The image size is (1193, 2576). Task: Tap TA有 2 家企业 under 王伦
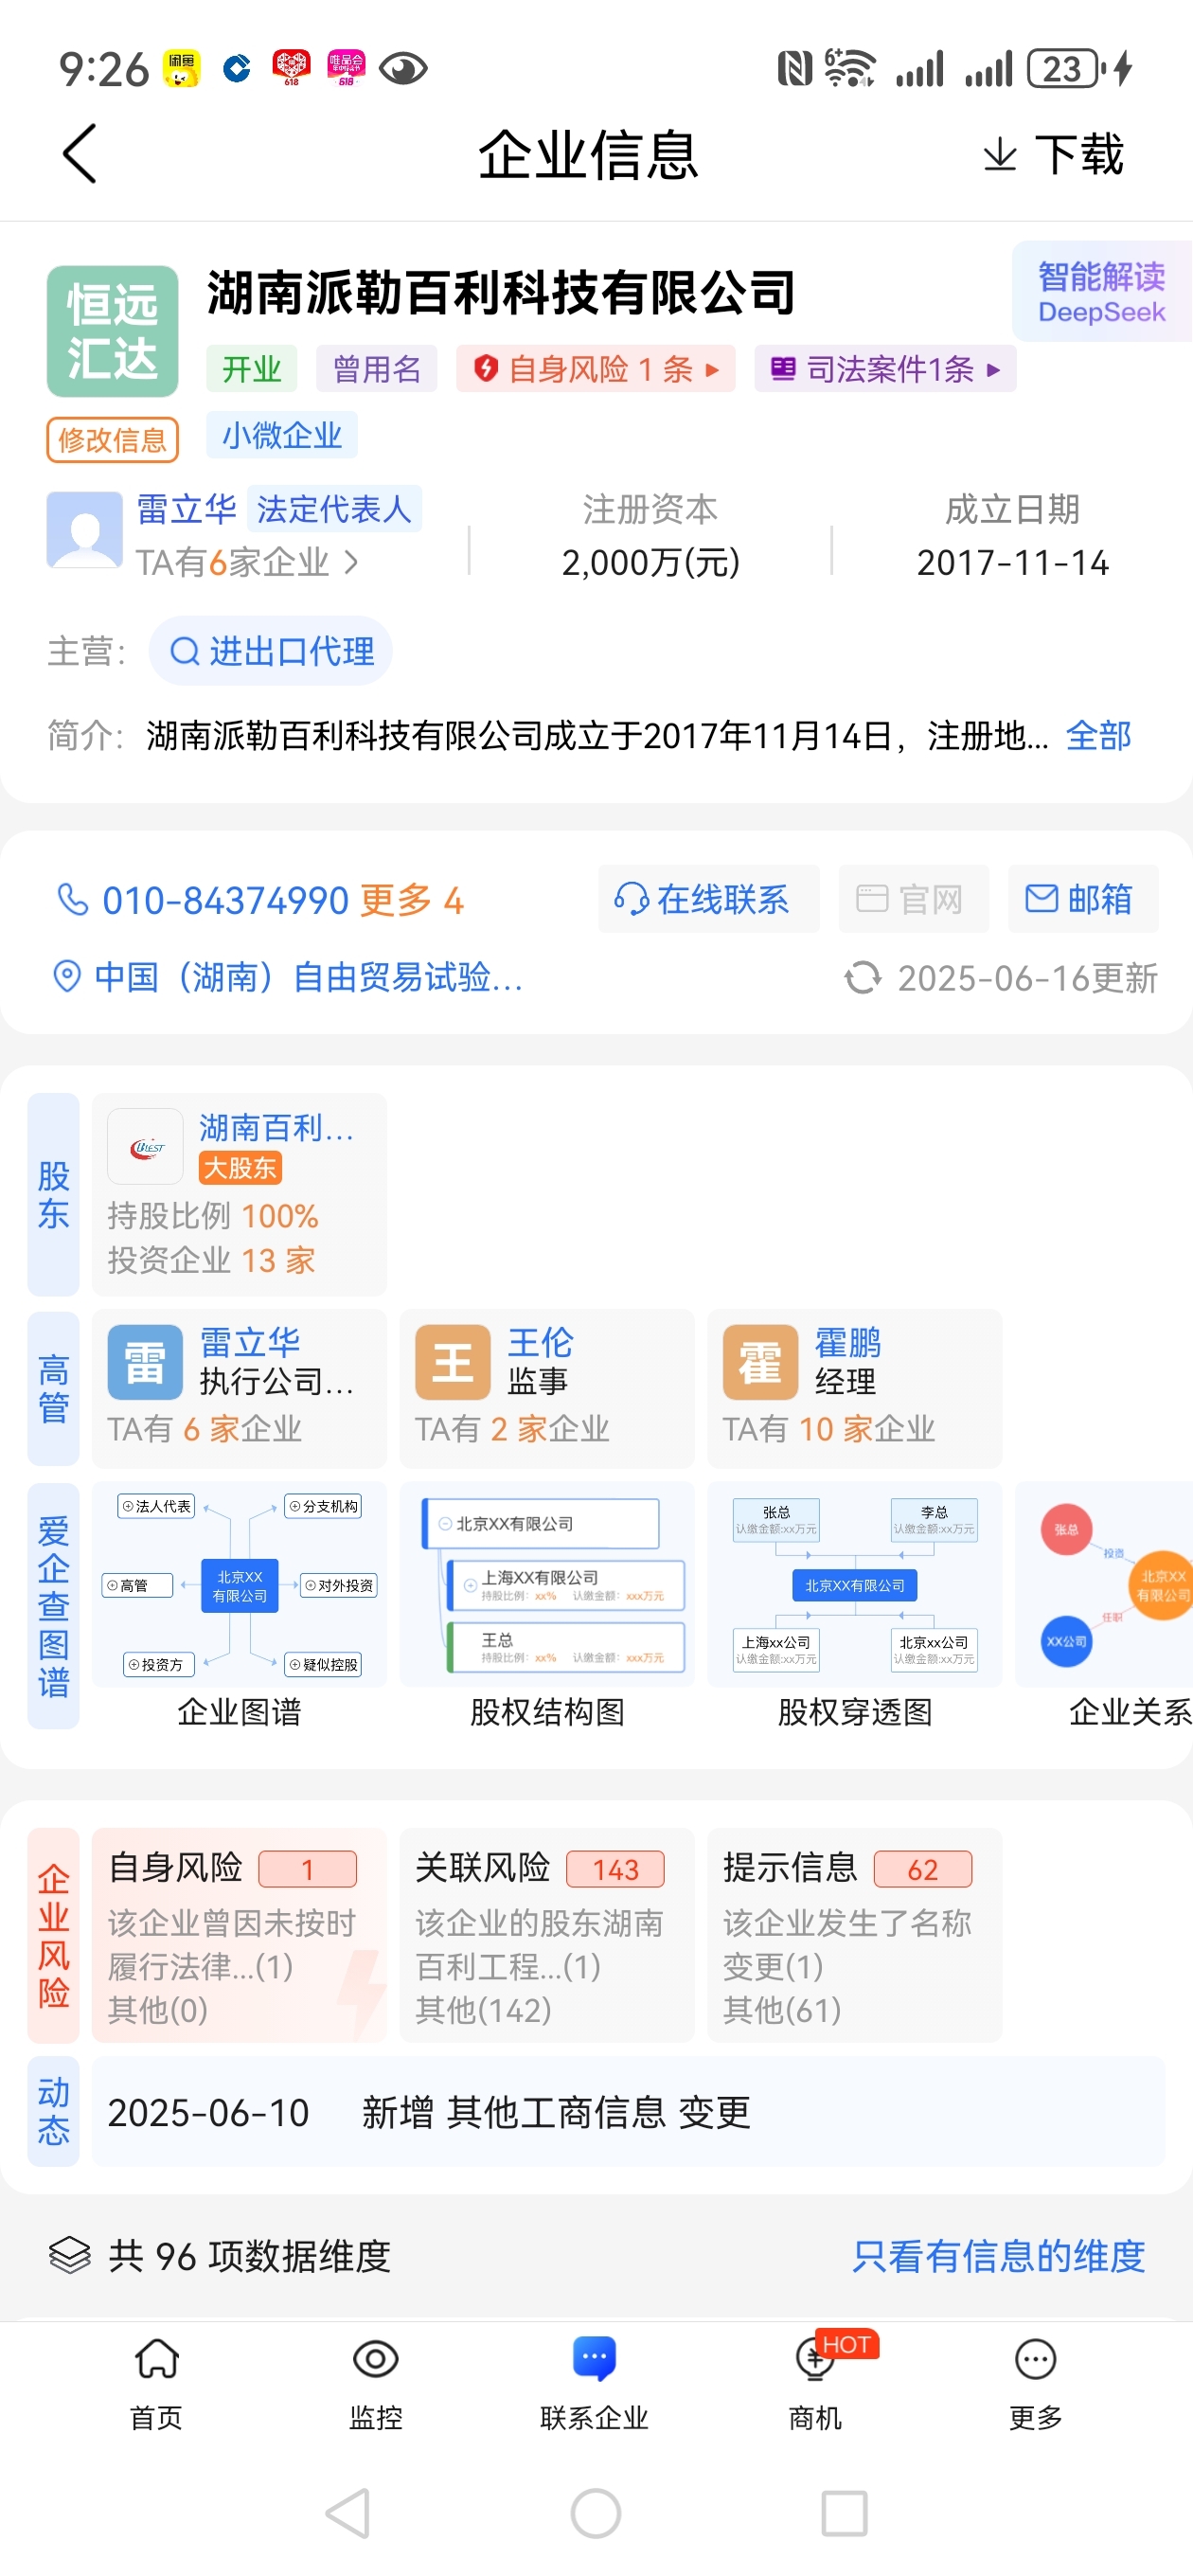[x=512, y=1429]
